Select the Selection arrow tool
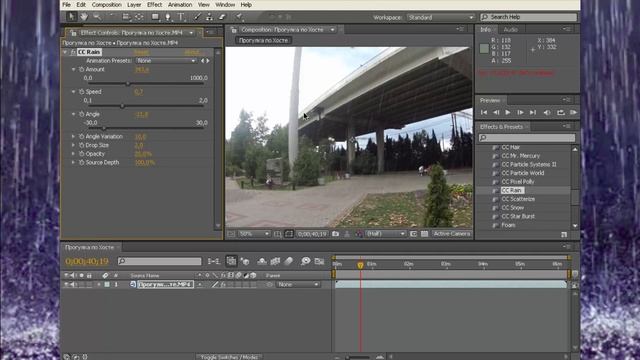The height and width of the screenshot is (360, 640). click(x=71, y=17)
